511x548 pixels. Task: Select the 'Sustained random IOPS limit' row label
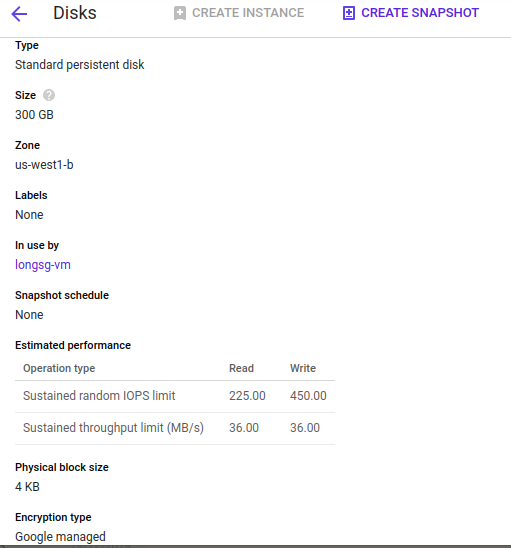(99, 396)
